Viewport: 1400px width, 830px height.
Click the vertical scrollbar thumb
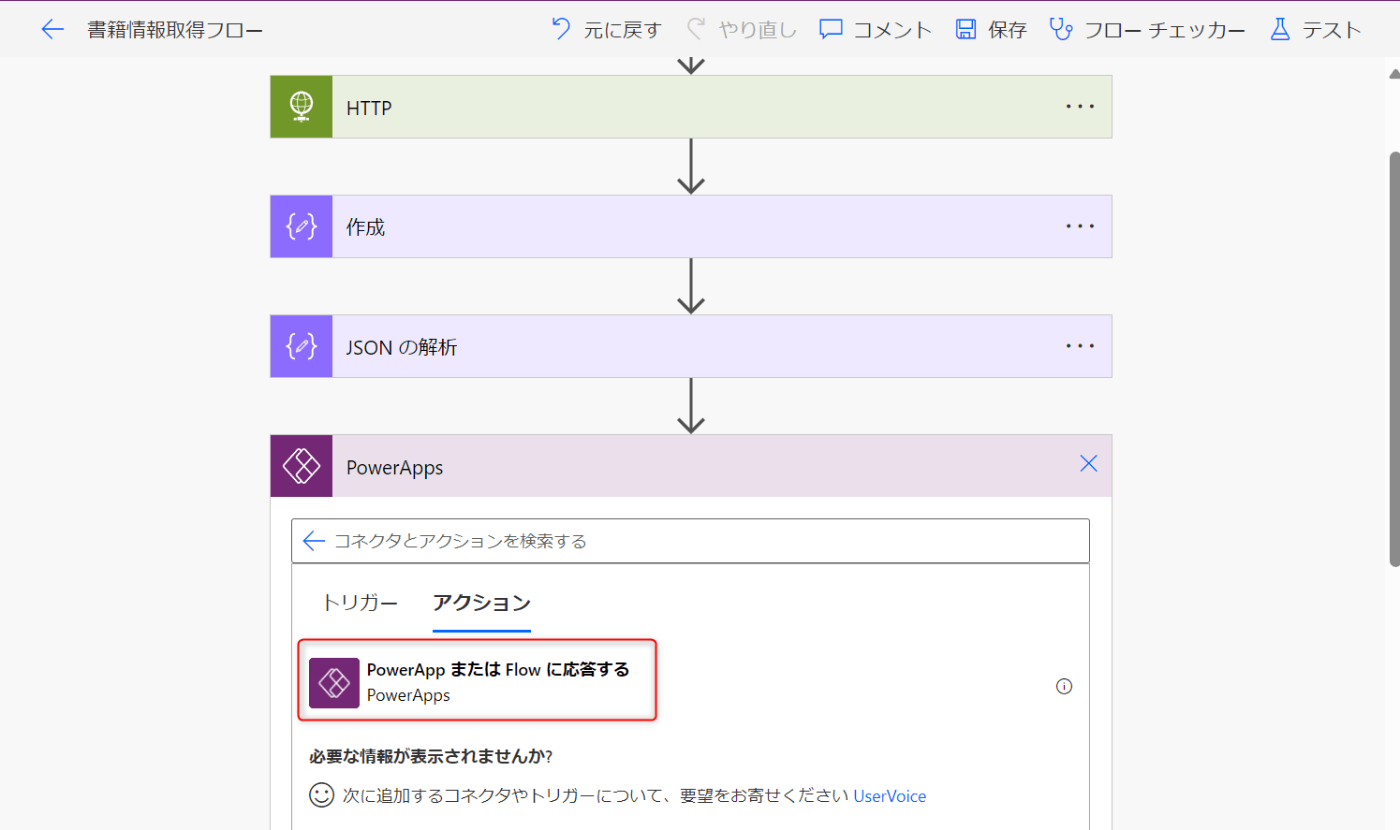[1394, 360]
